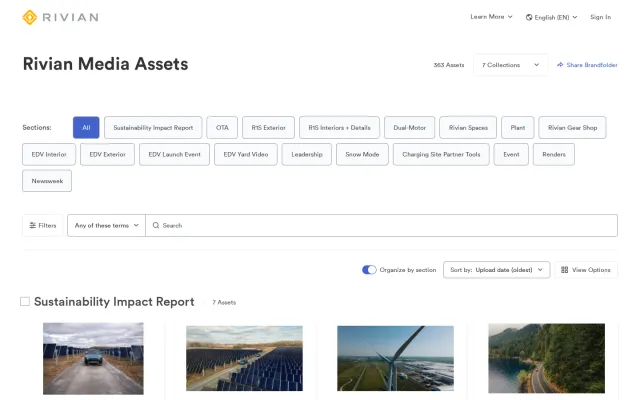Click Sustainability Impact Report section heading
Image resolution: width=640 pixels, height=400 pixels.
point(114,302)
